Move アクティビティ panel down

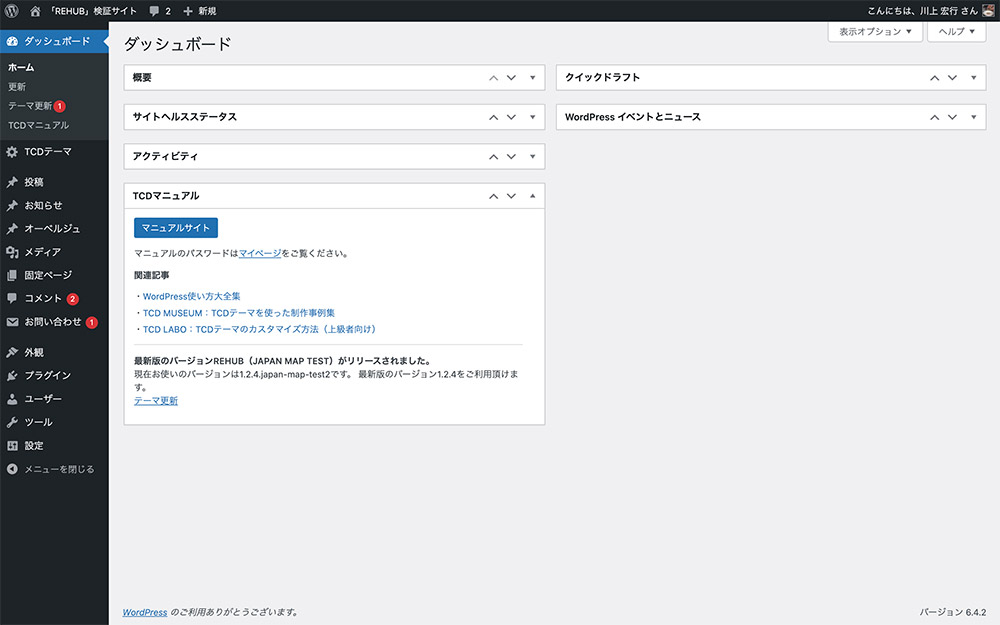click(x=511, y=157)
